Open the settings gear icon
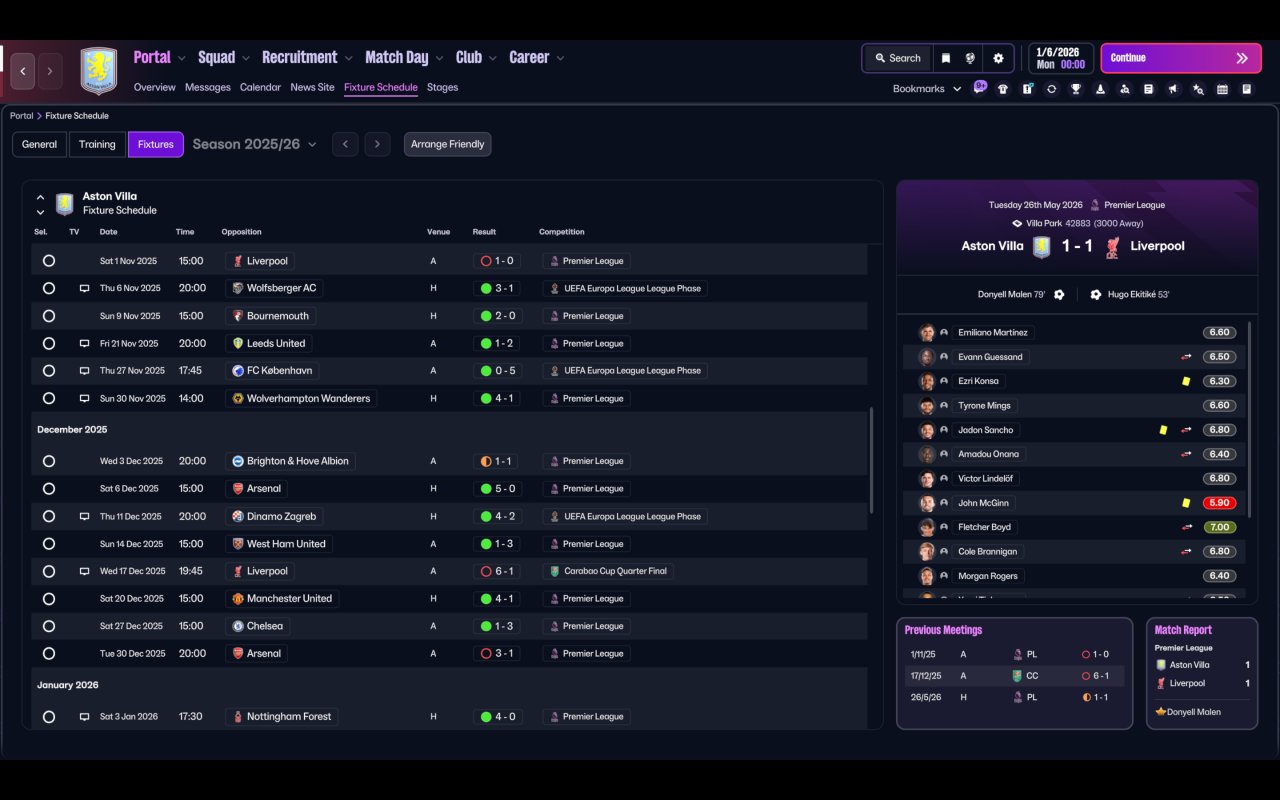The height and width of the screenshot is (800, 1280). click(998, 58)
